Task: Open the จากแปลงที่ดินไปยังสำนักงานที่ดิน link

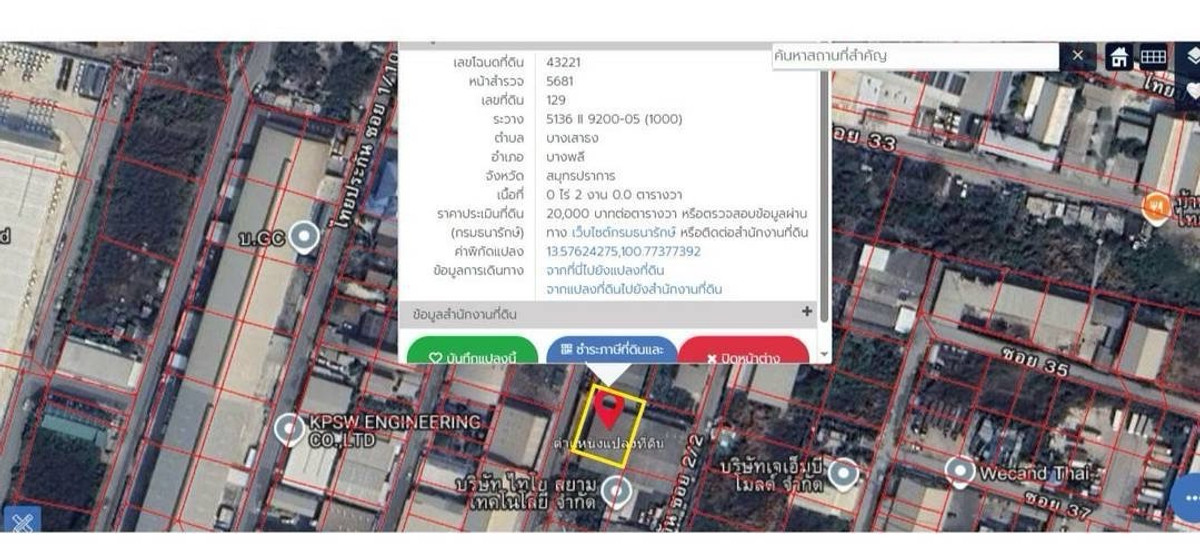Action: point(634,289)
